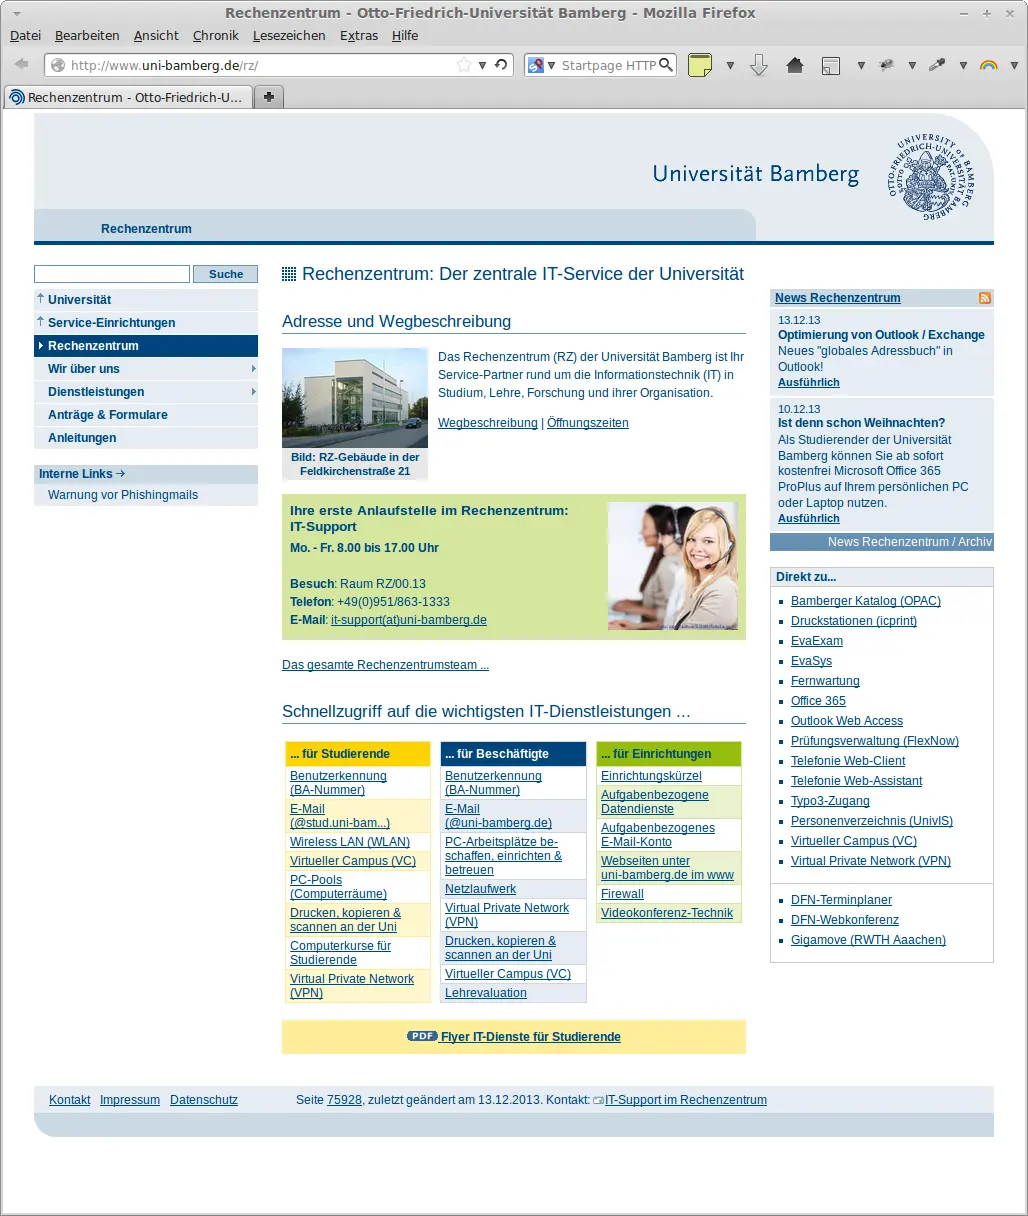The image size is (1028, 1216).
Task: Click the window layout toolbar icon
Action: click(x=831, y=66)
